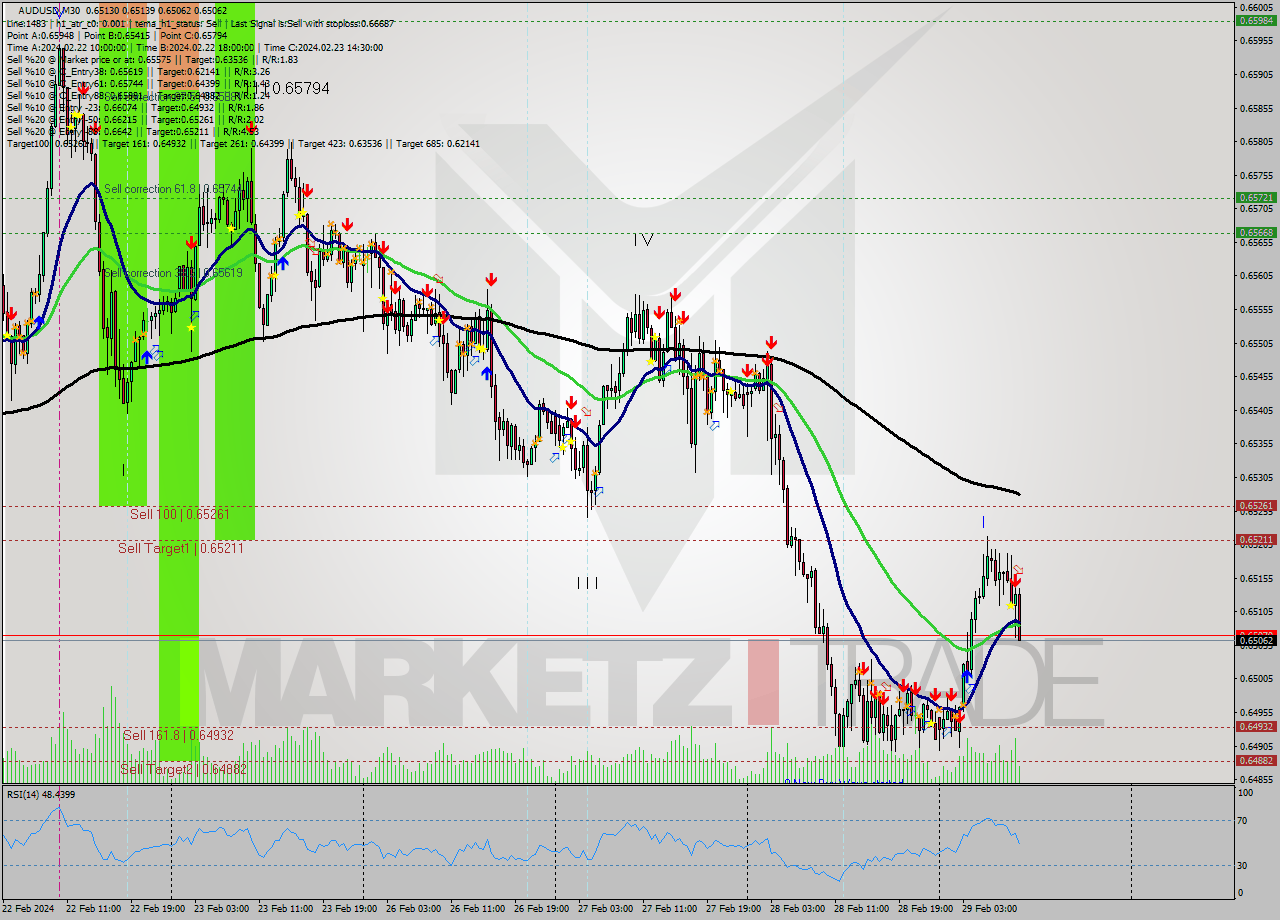1280x920 pixels.
Task: Click the red 0.65261 price tag
Action: click(1256, 506)
